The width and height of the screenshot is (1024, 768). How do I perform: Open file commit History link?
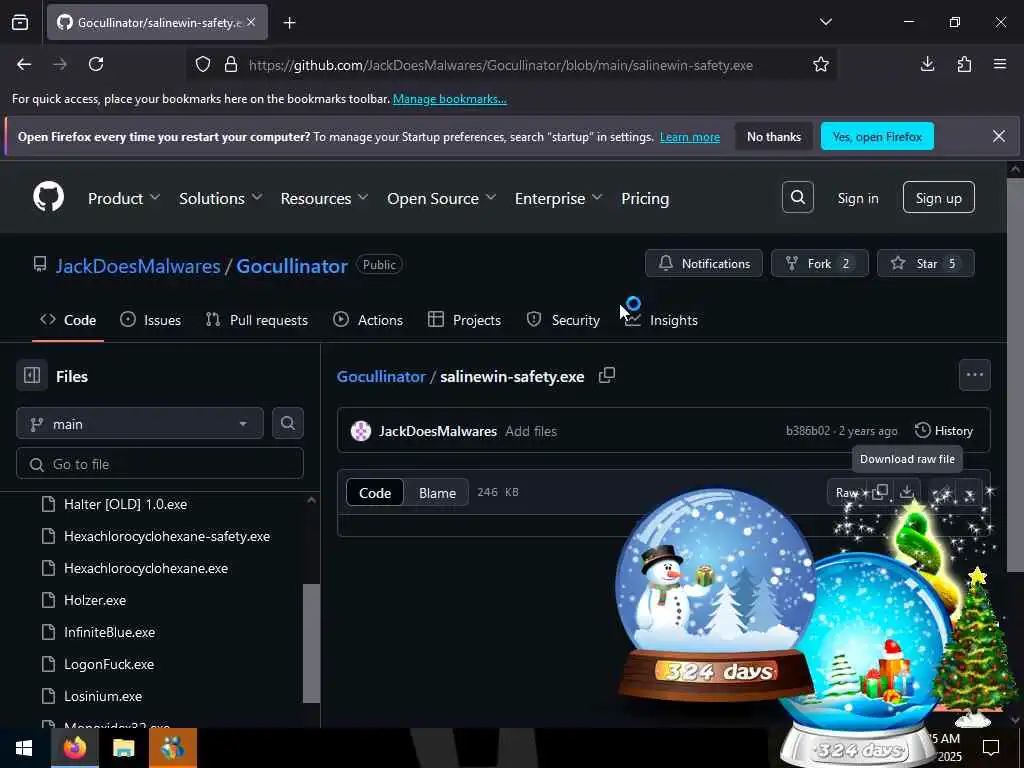pos(944,430)
